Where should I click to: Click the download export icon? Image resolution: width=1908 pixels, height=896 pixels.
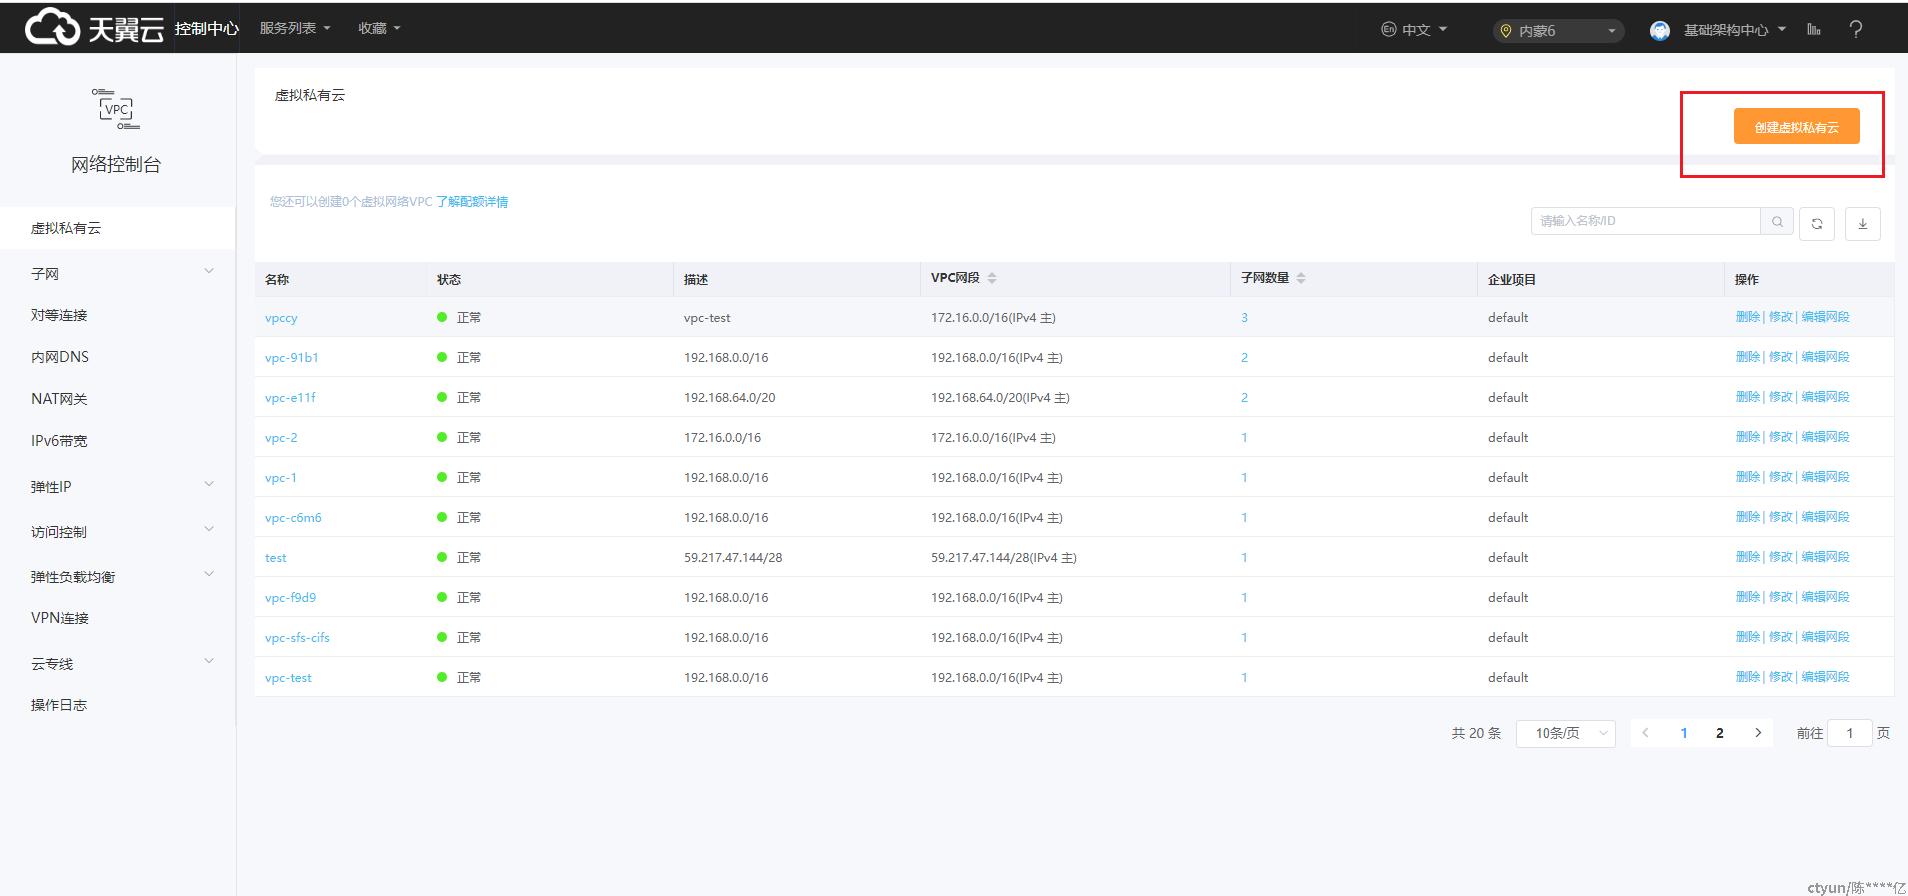(x=1862, y=224)
